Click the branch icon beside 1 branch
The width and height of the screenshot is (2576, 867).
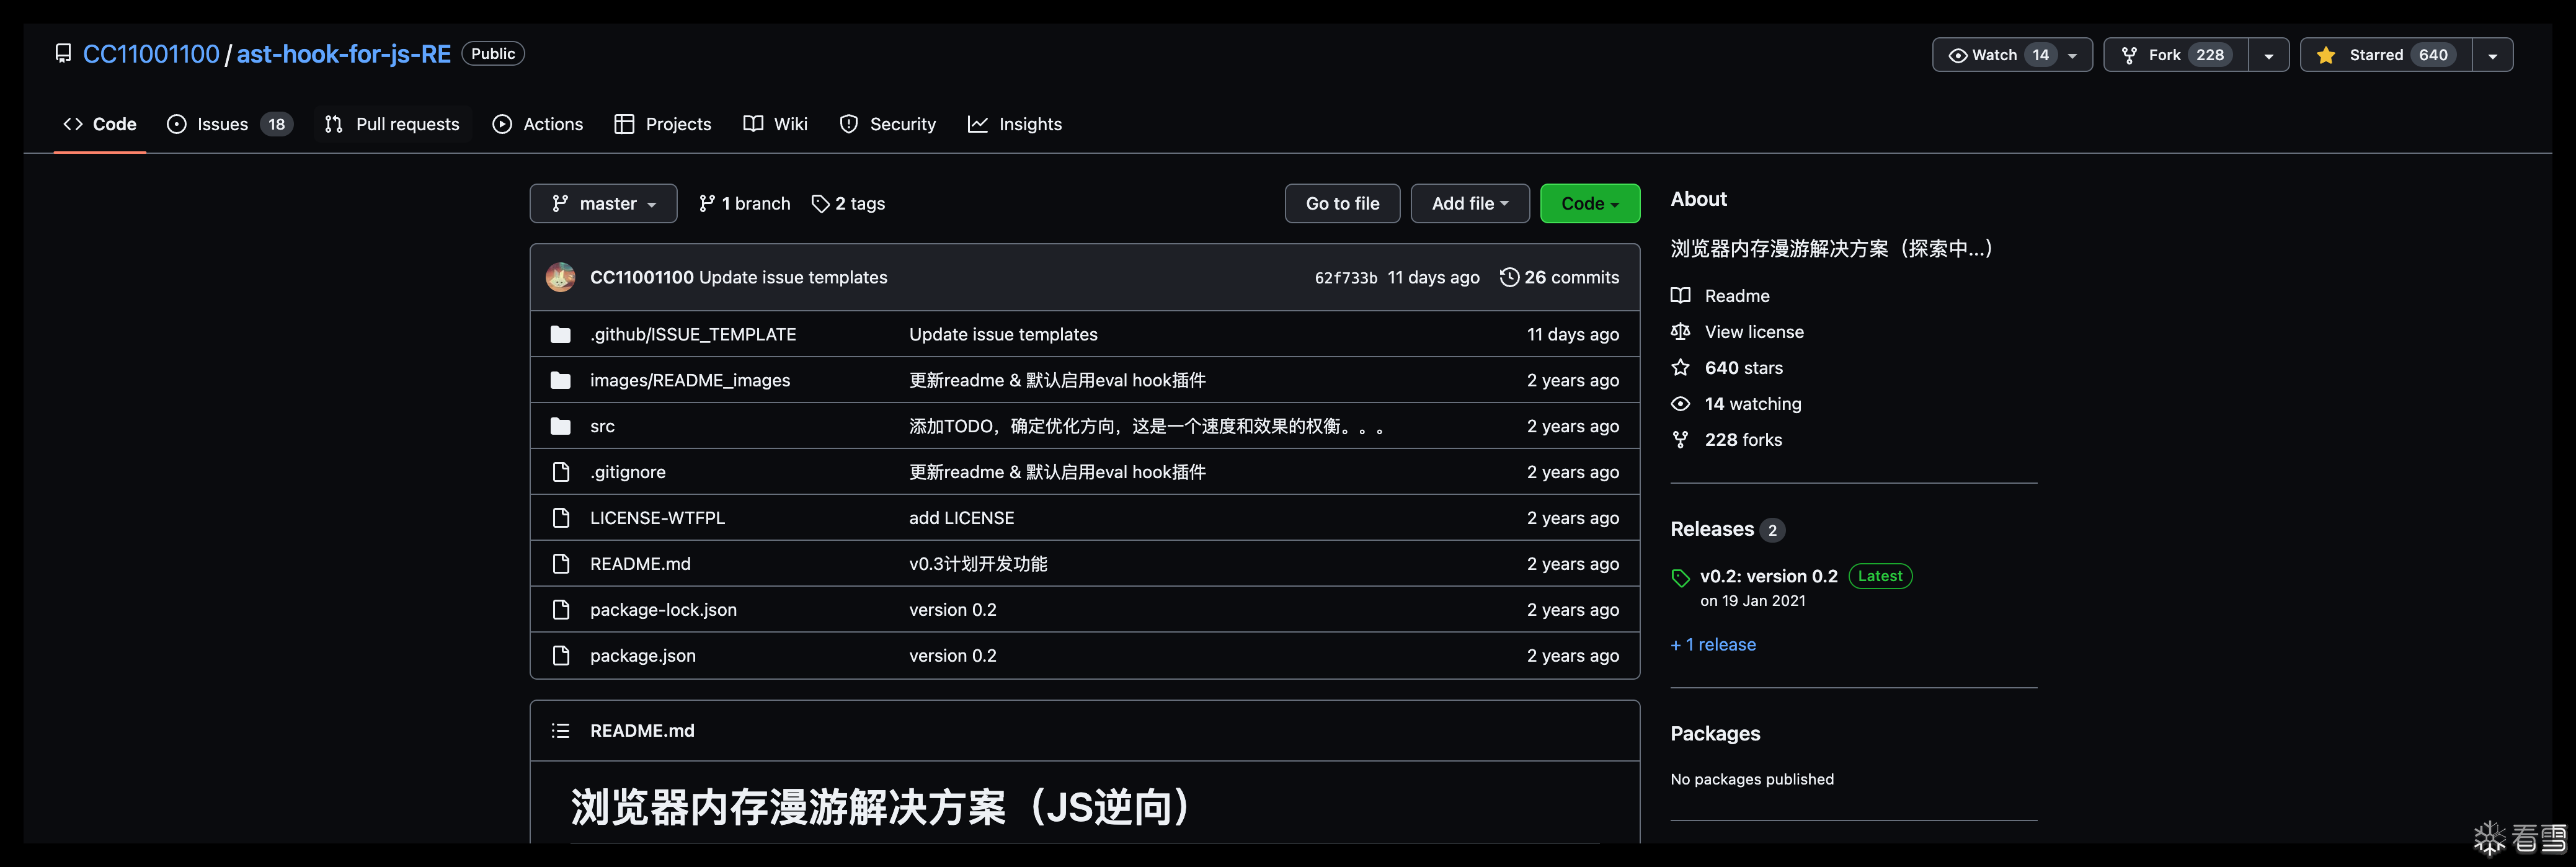coord(707,203)
